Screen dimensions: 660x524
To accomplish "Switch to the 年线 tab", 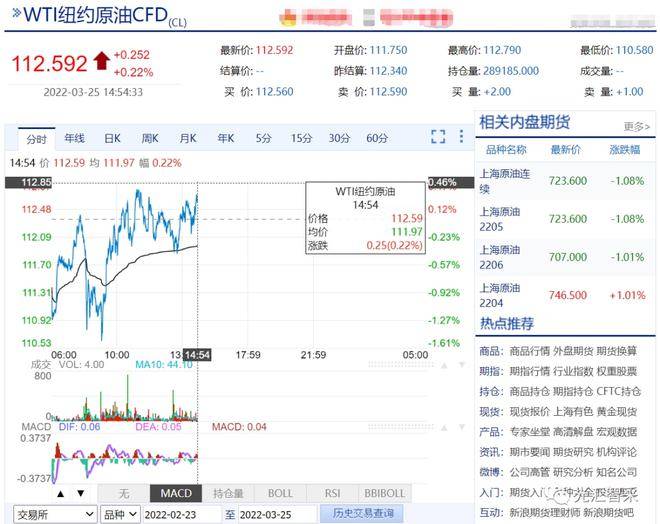I will 75,138.
